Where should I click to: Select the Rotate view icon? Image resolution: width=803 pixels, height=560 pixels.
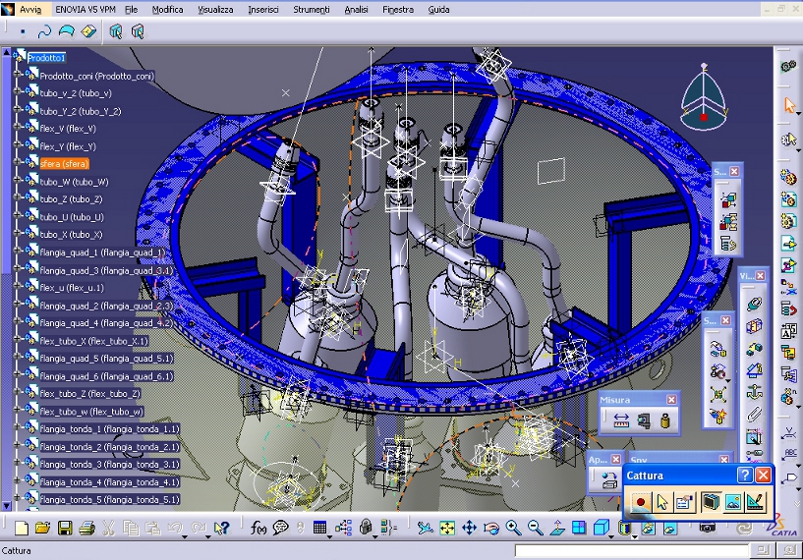point(491,528)
